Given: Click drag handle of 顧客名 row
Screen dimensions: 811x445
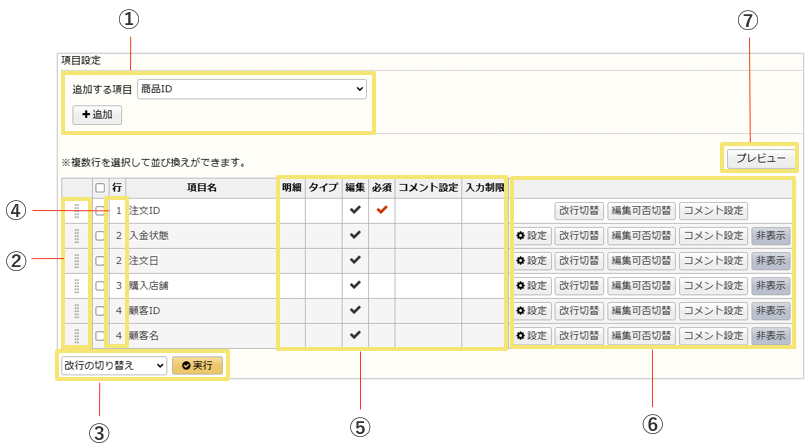Looking at the screenshot, I should [x=76, y=336].
